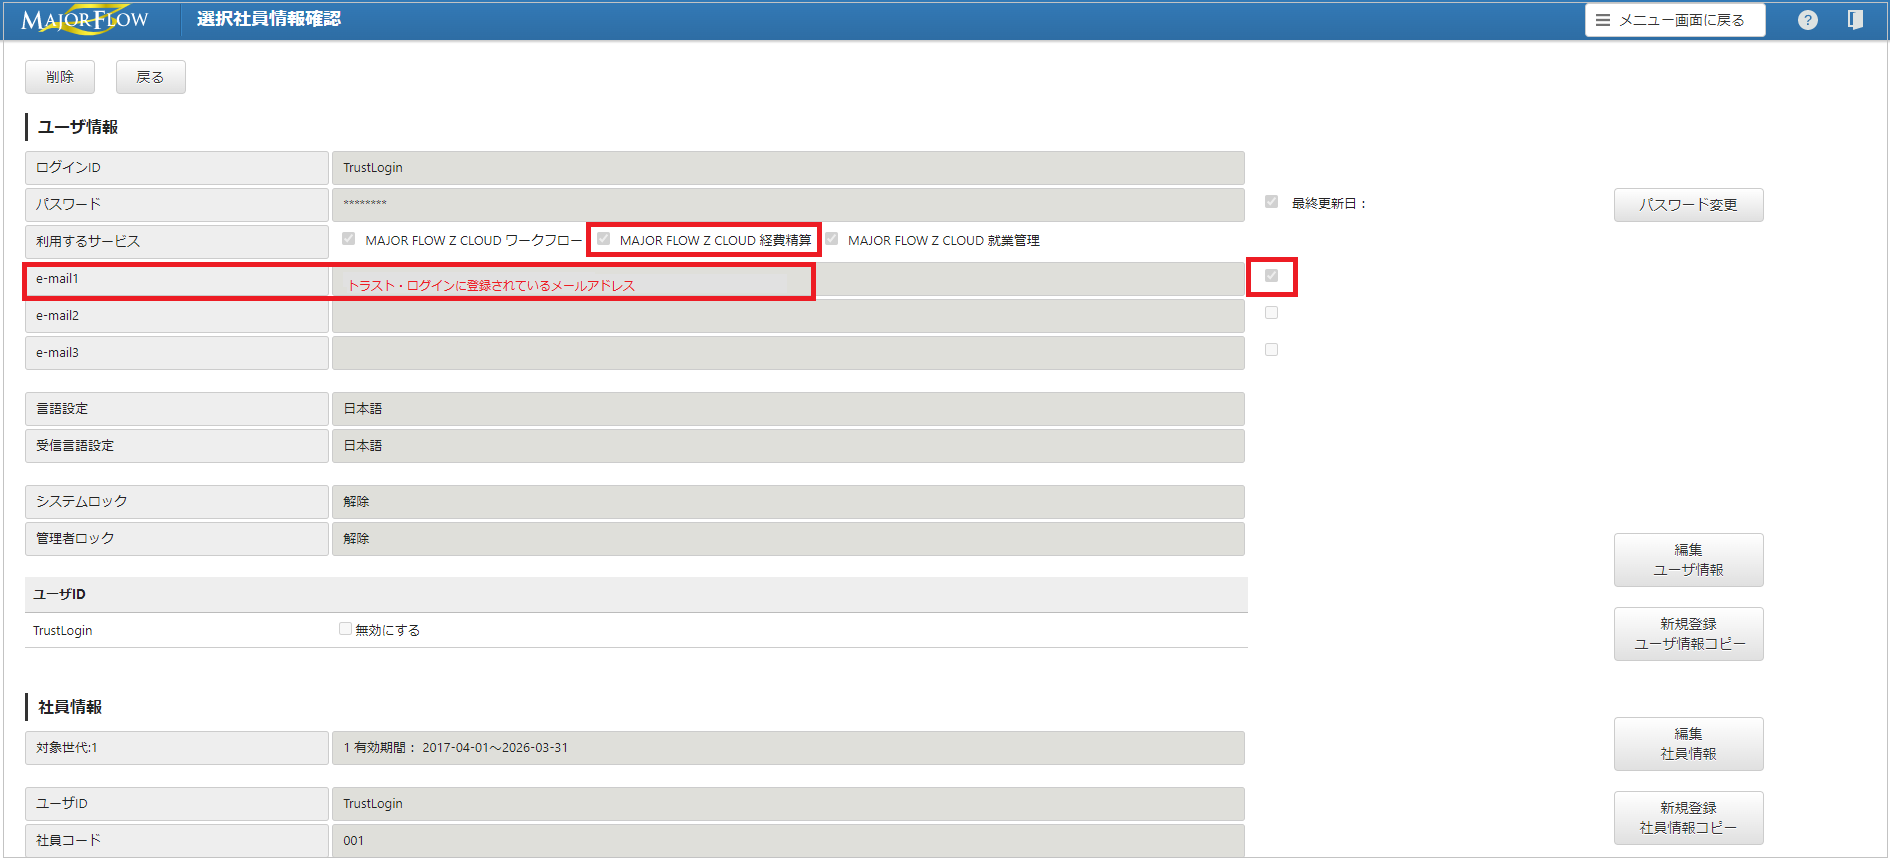Toggle the checkbox beside e-mail2 row
Viewport: 1890px width, 860px height.
point(1271,313)
